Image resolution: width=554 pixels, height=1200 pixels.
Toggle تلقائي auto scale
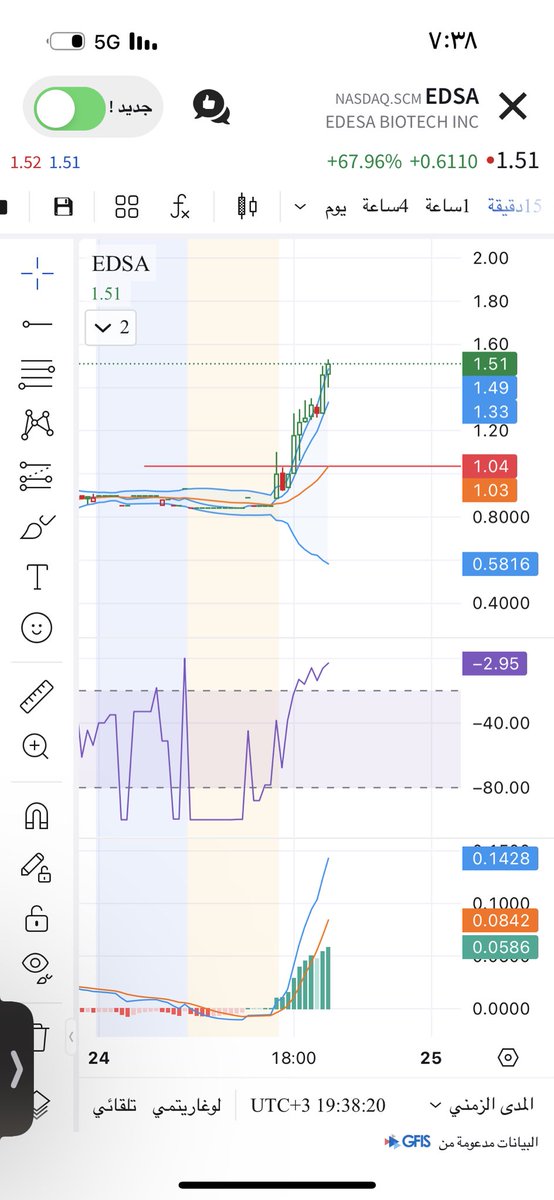[x=116, y=1106]
